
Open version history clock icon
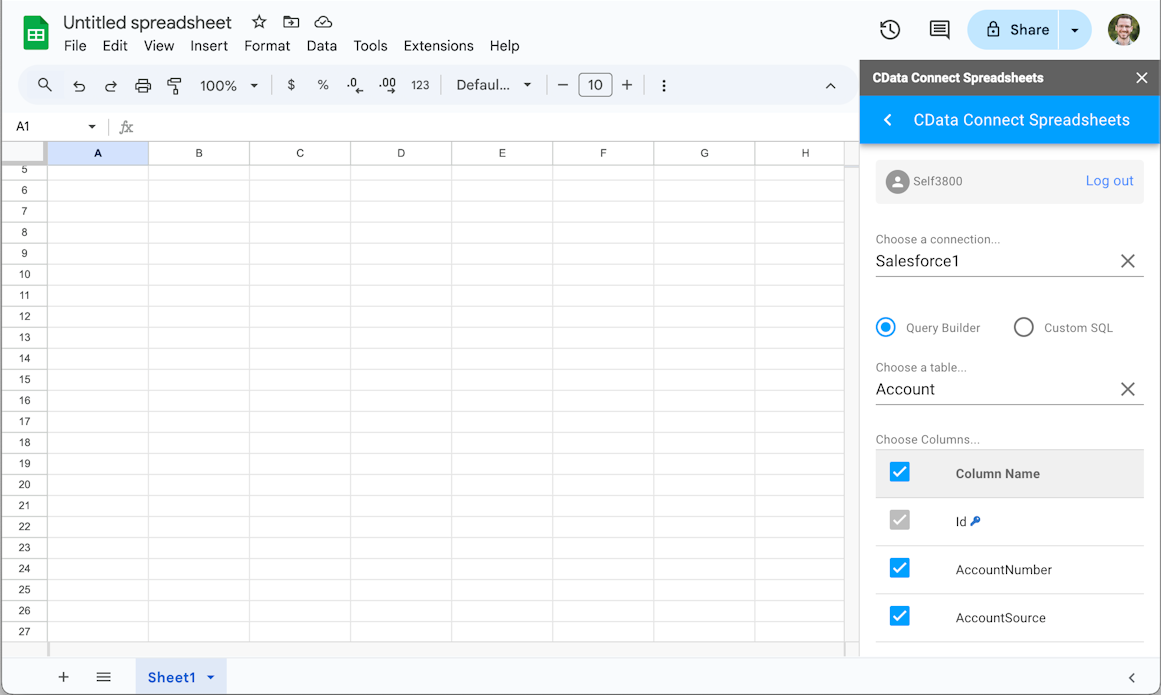coord(889,30)
